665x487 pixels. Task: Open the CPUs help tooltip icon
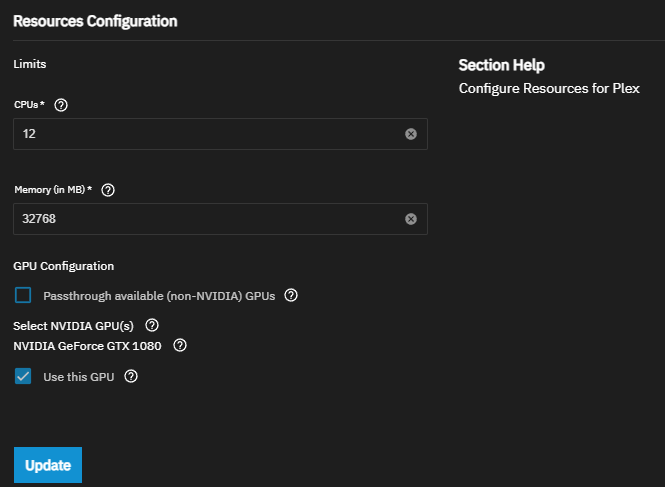coord(61,105)
